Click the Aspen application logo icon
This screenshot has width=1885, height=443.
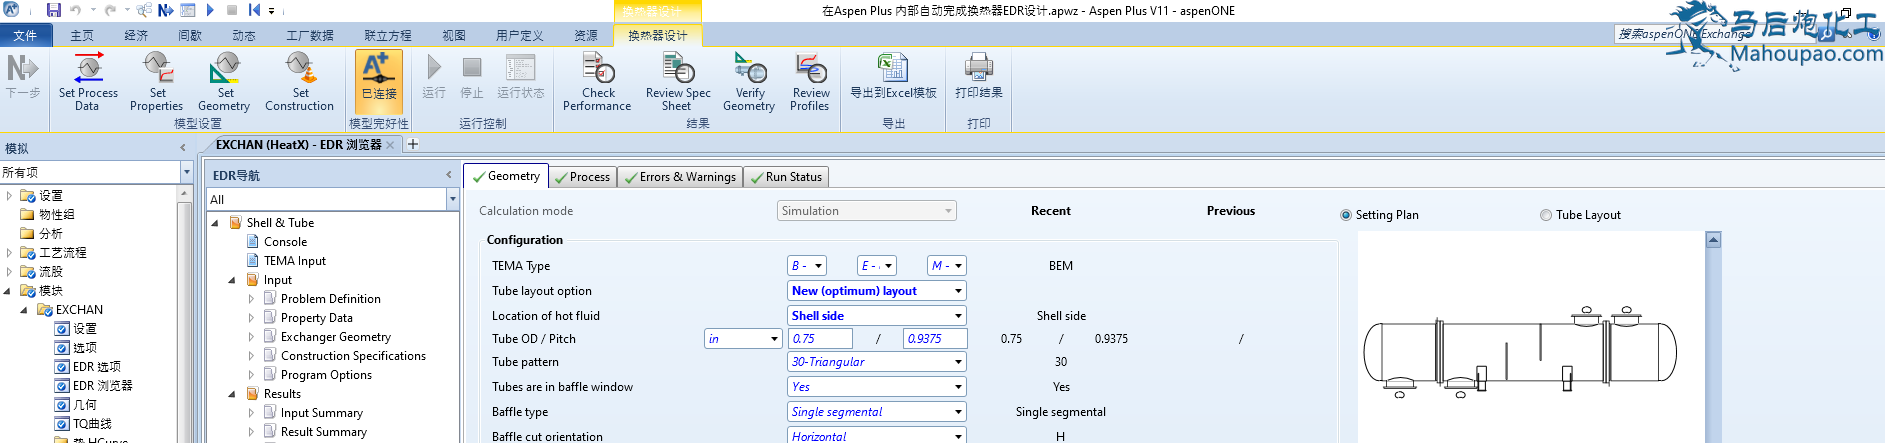coord(12,10)
